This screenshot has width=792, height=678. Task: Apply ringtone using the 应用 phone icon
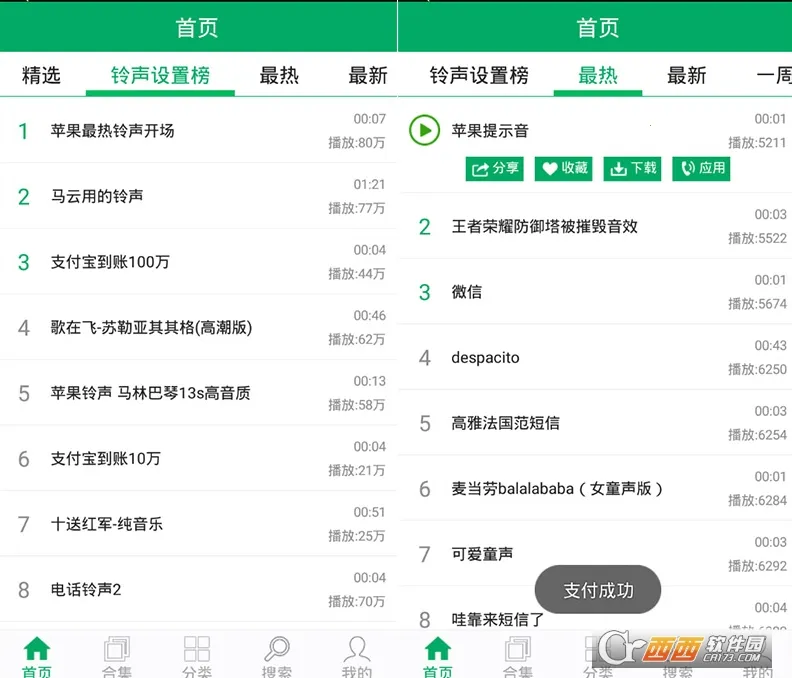(x=701, y=168)
